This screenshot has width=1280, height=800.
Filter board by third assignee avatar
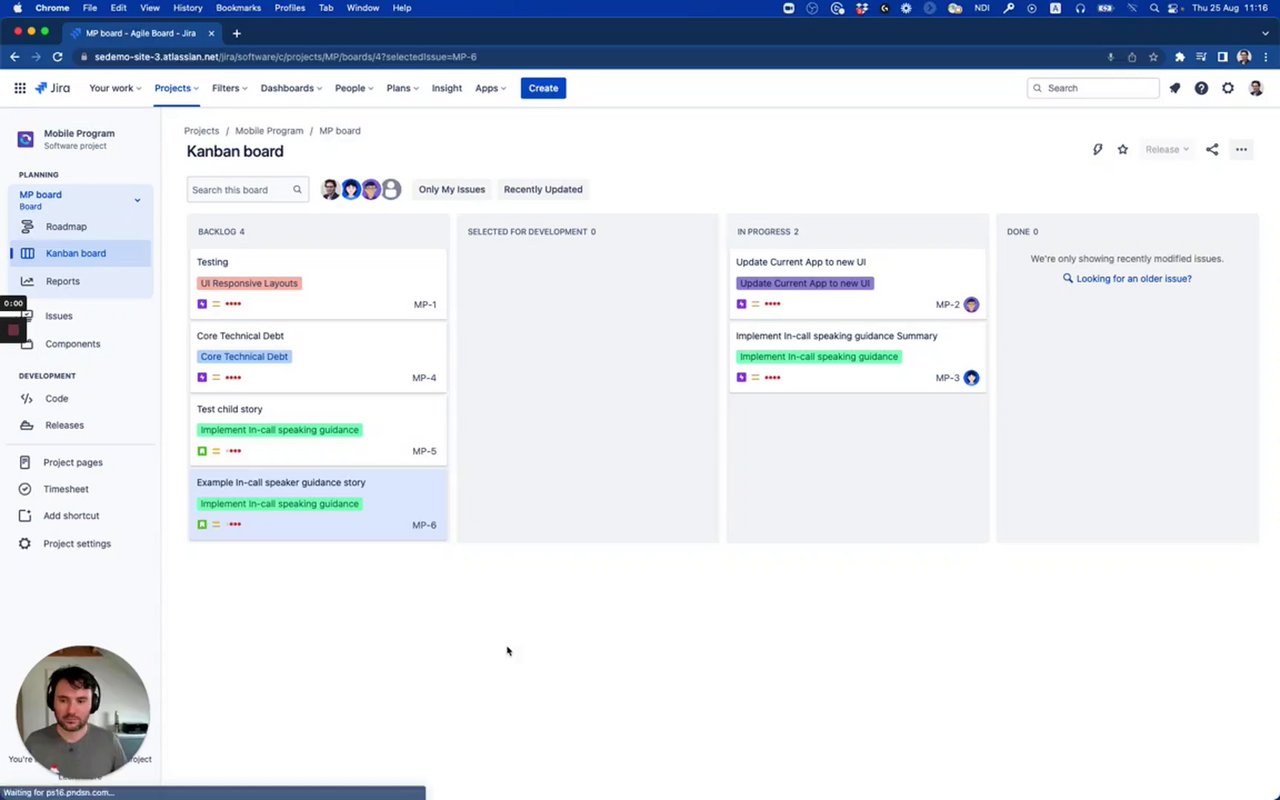point(371,189)
